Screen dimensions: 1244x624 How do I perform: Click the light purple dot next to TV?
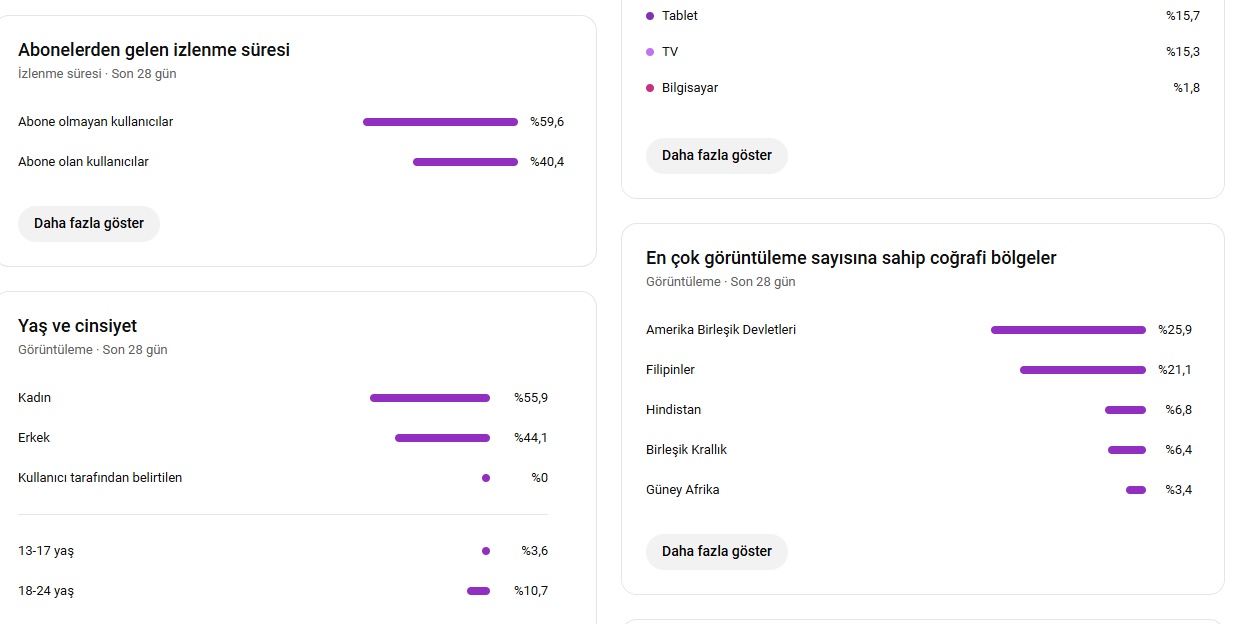tap(650, 52)
